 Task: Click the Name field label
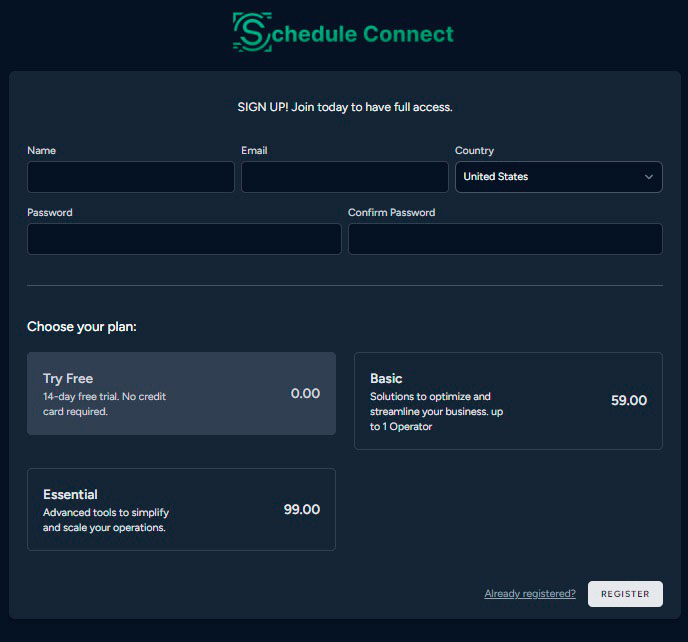tap(42, 150)
